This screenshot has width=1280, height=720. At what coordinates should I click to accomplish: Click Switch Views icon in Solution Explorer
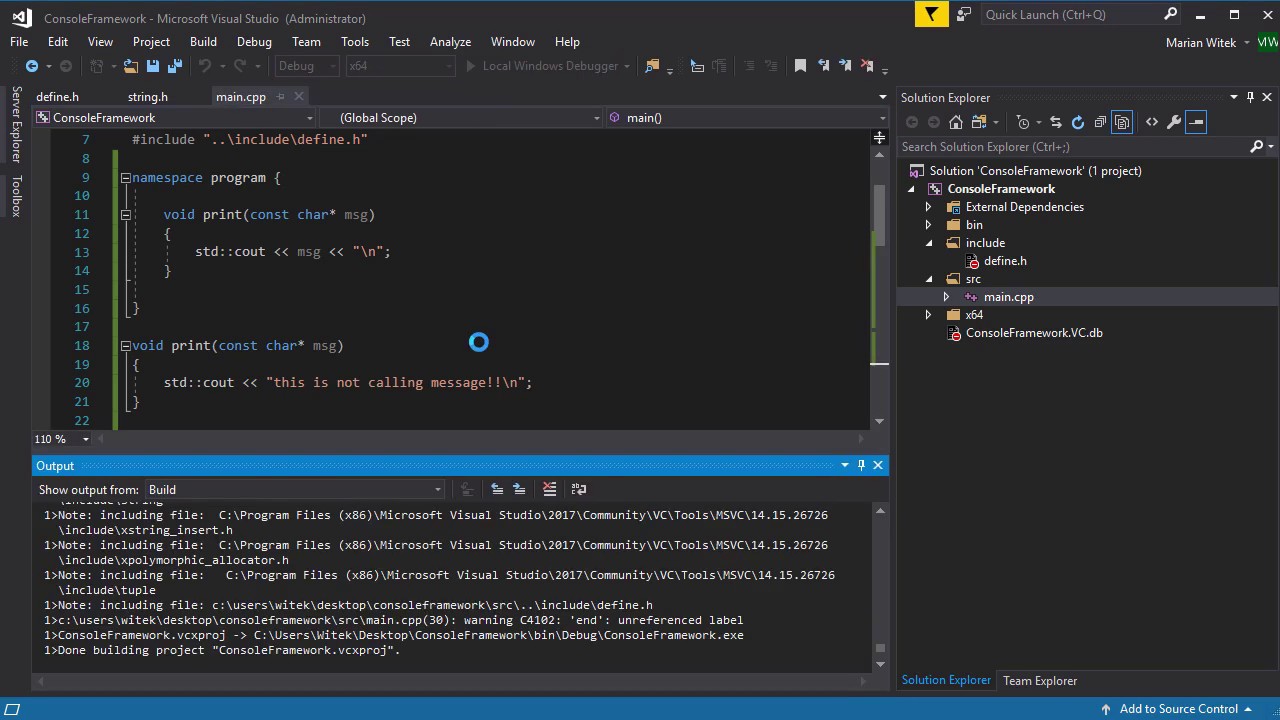pyautogui.click(x=979, y=122)
